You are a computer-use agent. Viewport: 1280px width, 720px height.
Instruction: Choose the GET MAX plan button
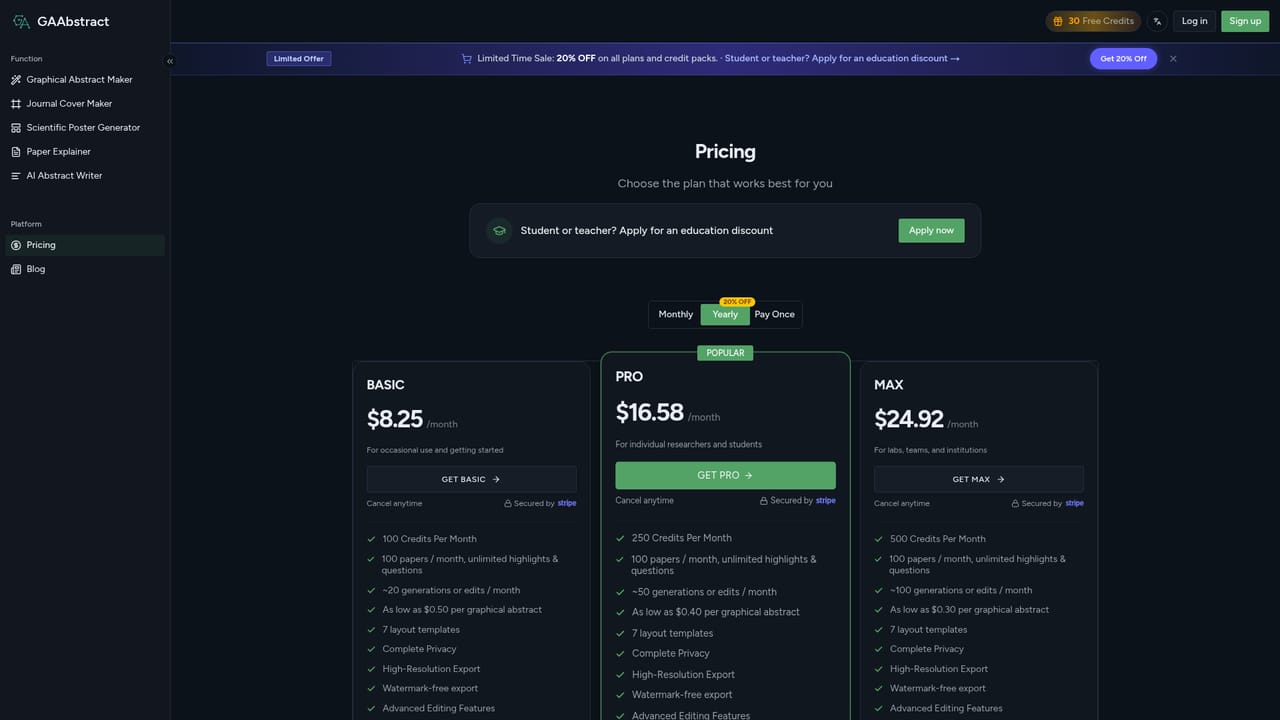[x=979, y=479]
